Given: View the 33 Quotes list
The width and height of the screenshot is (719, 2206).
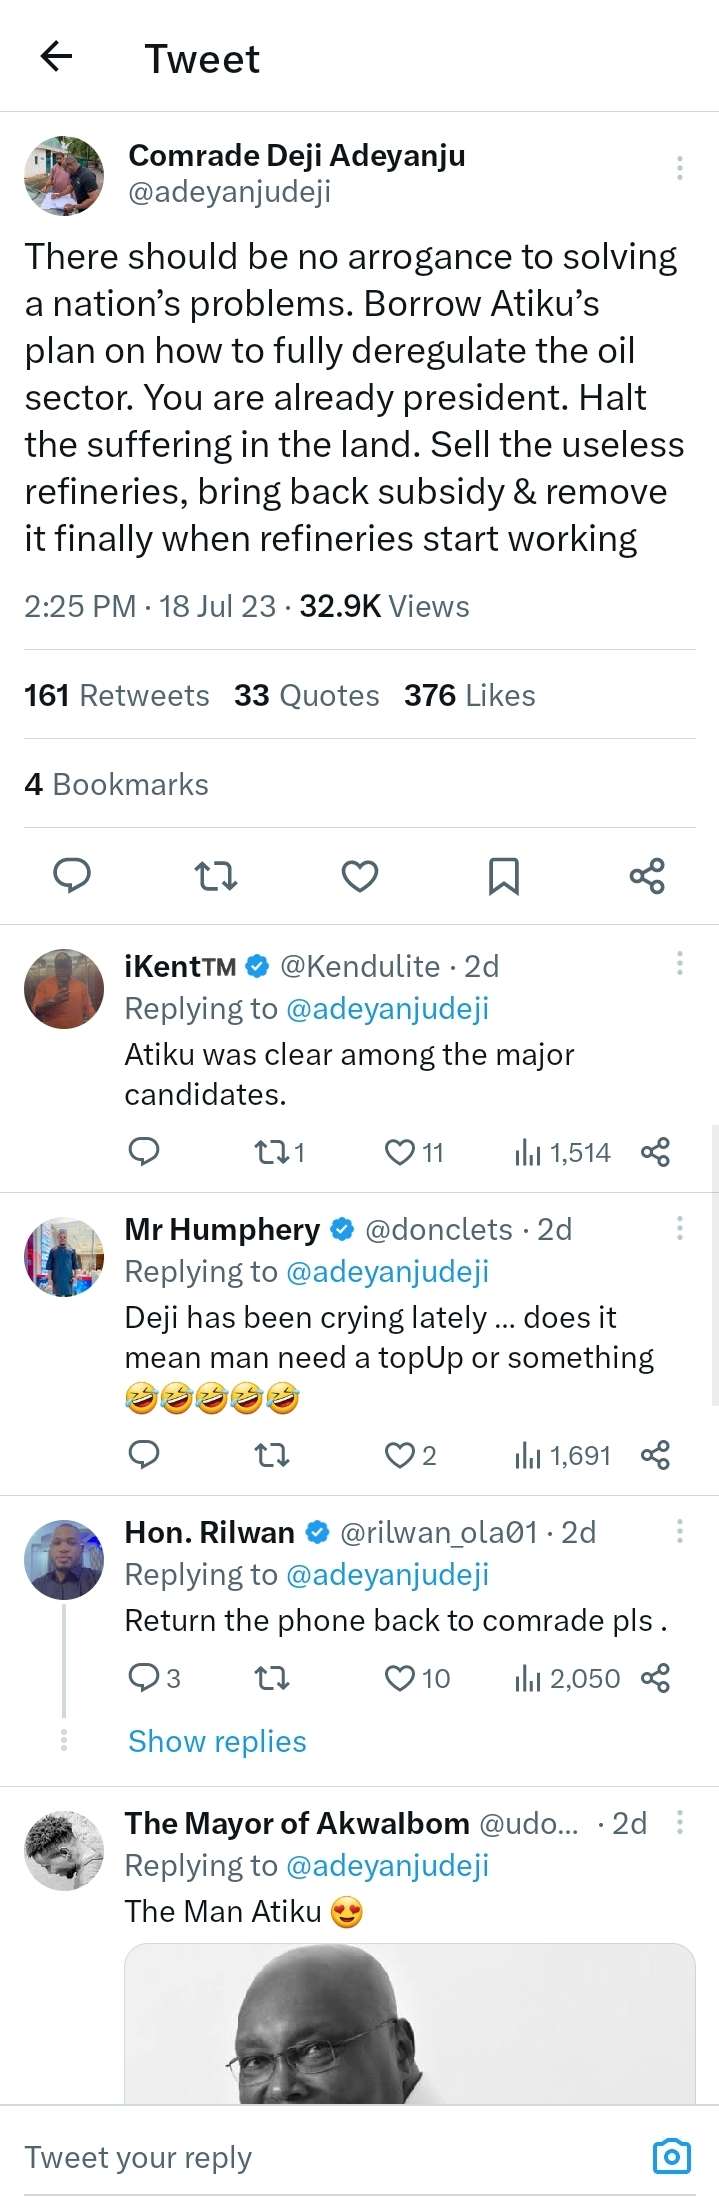Looking at the screenshot, I should point(307,695).
